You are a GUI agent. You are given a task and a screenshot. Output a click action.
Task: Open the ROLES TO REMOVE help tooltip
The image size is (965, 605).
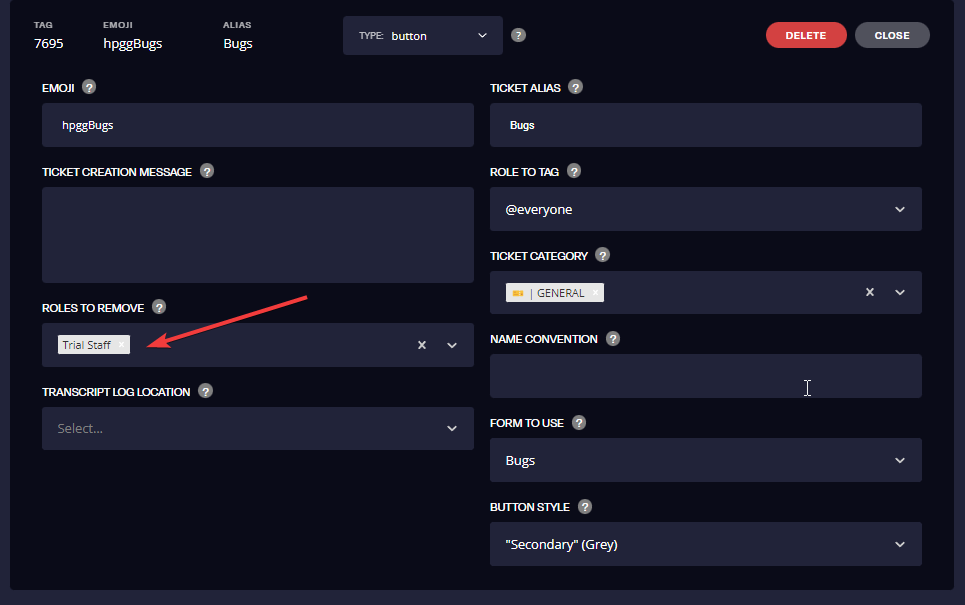point(159,307)
